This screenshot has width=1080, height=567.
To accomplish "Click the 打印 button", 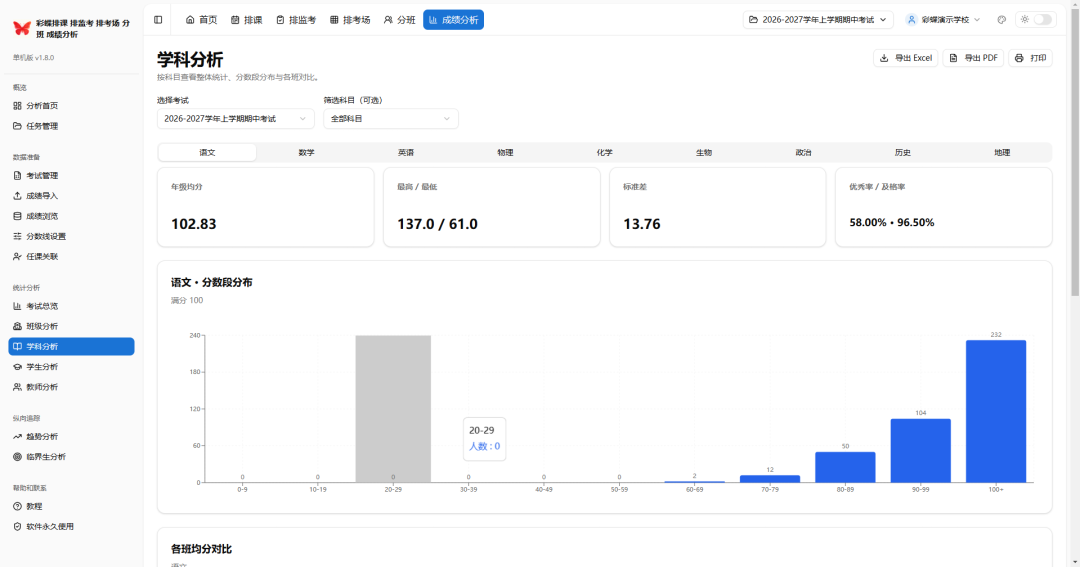I will [x=1030, y=58].
